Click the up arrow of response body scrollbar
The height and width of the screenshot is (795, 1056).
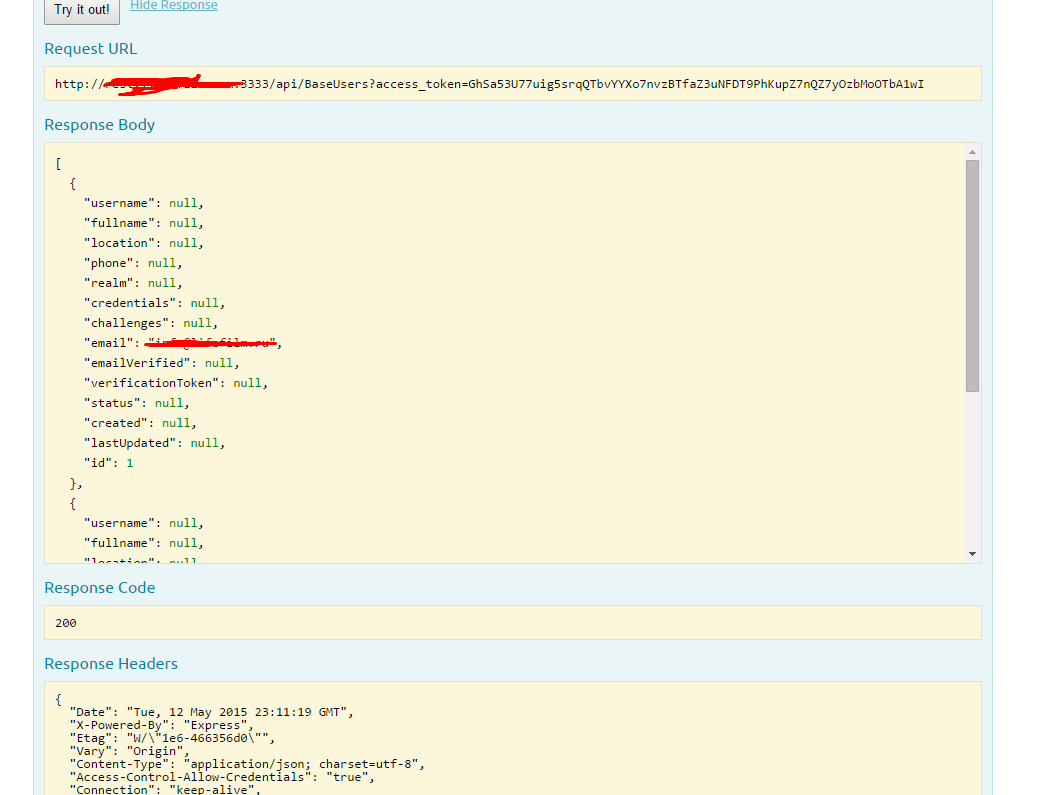pyautogui.click(x=972, y=152)
